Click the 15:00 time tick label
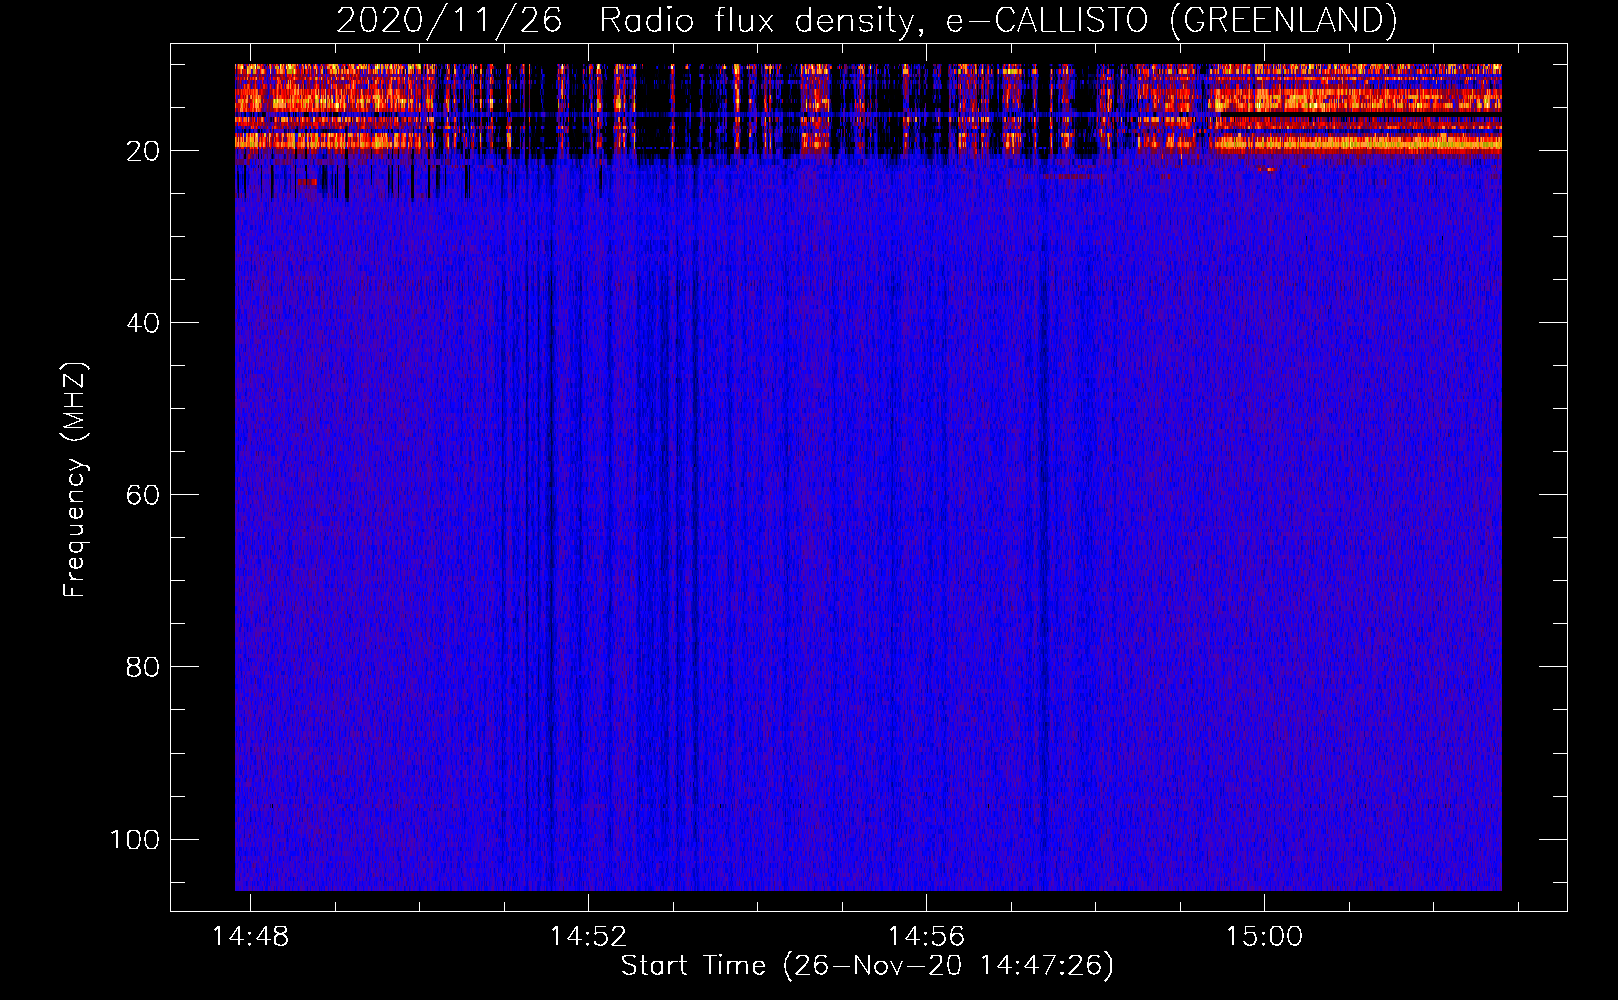Image resolution: width=1618 pixels, height=1000 pixels. tap(1264, 936)
